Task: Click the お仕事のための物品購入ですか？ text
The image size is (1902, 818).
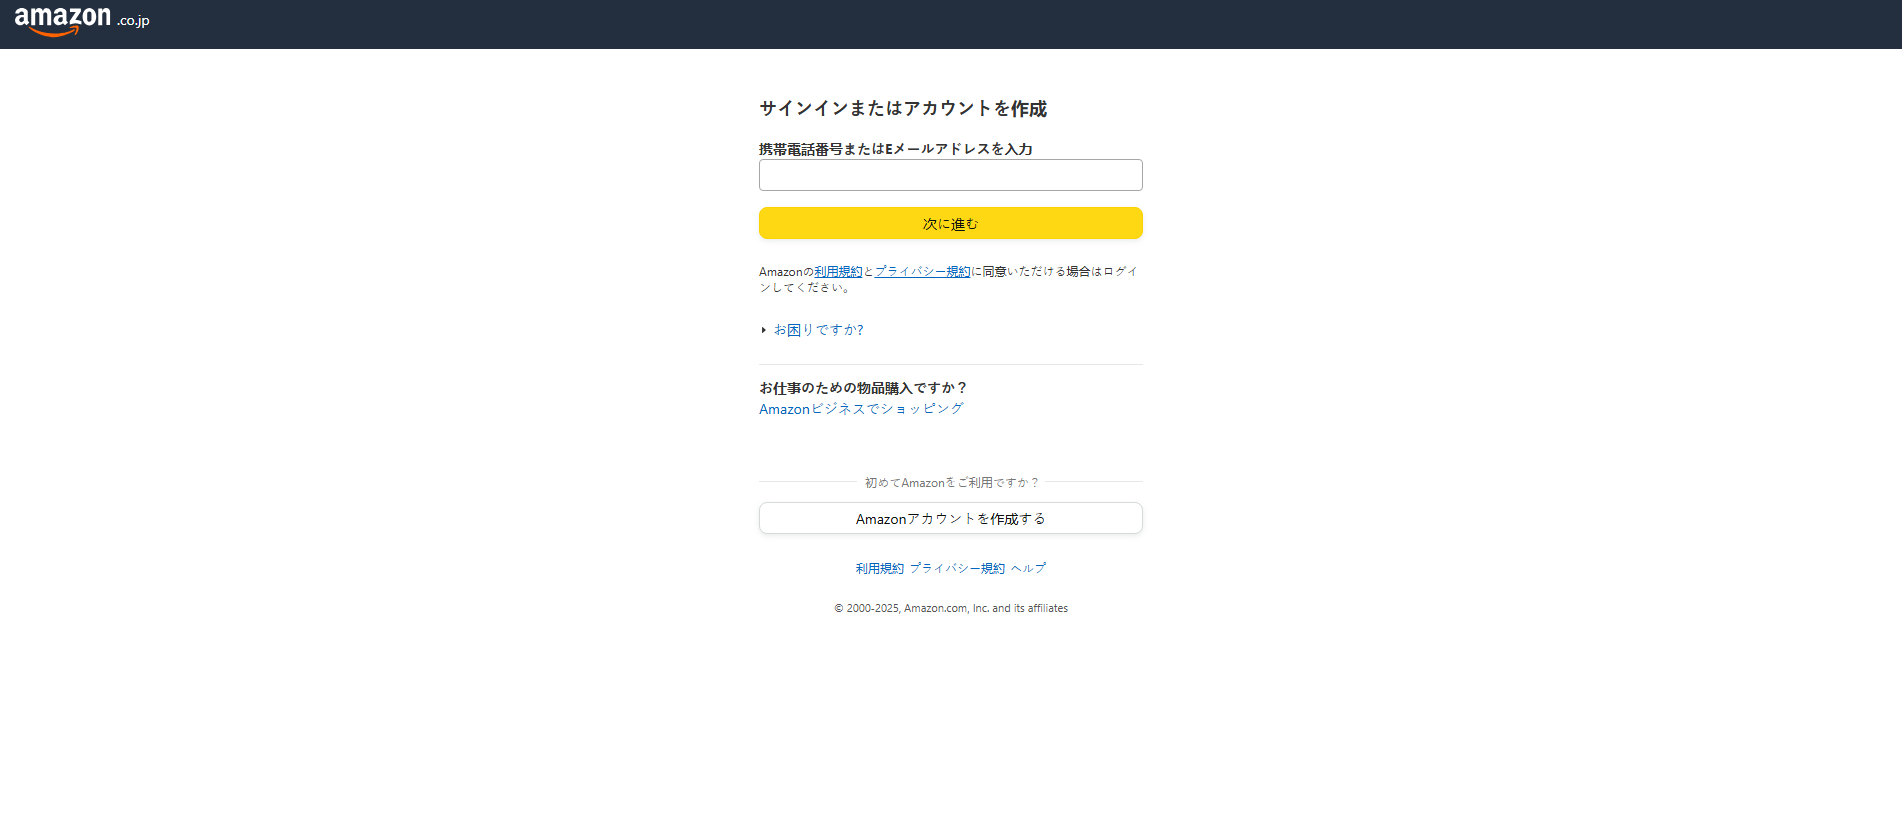Action: click(x=863, y=388)
